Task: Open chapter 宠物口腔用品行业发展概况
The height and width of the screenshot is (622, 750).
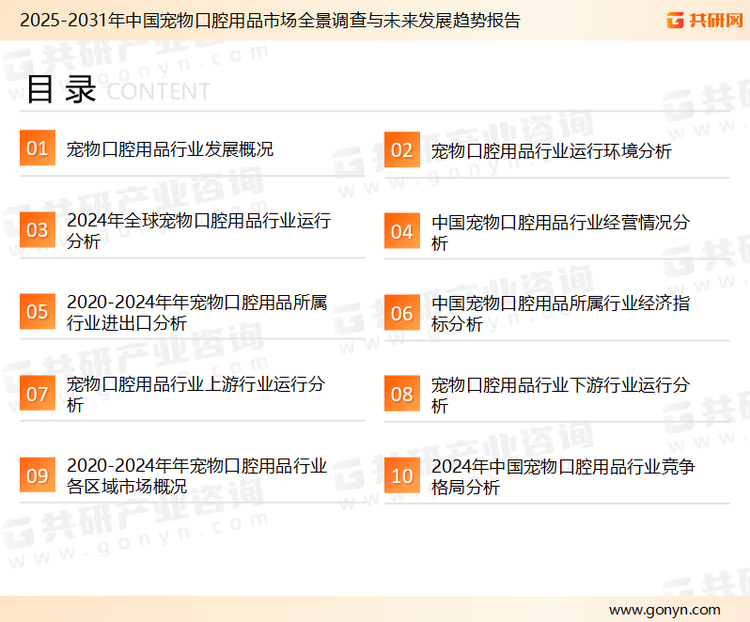Action: pos(170,149)
